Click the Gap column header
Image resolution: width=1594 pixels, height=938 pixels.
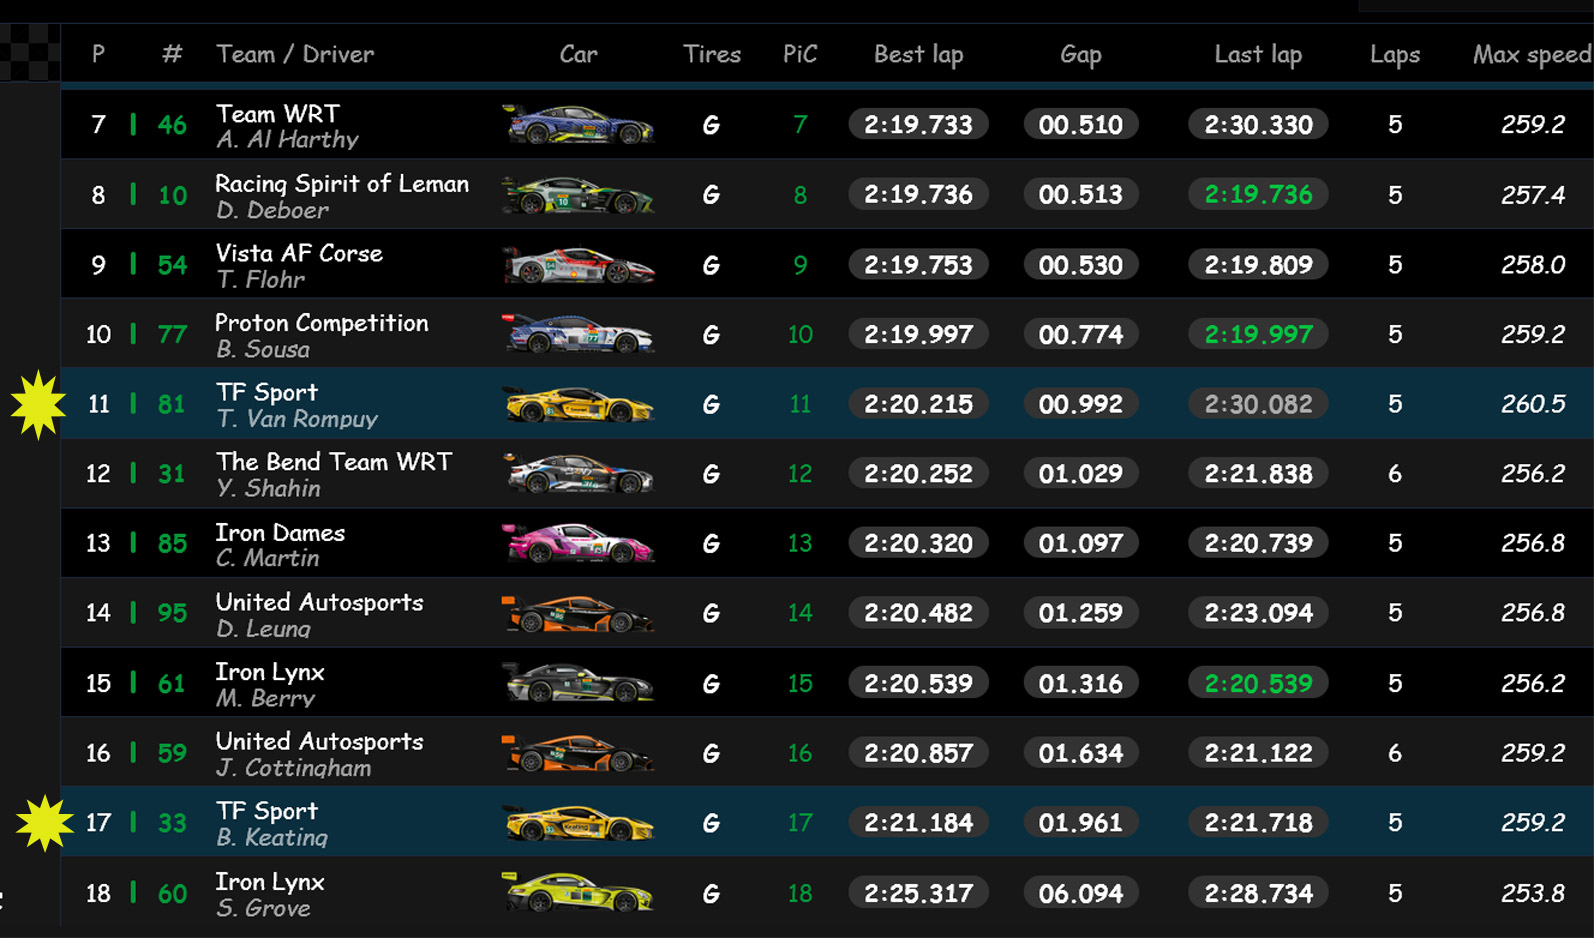pyautogui.click(x=1080, y=54)
